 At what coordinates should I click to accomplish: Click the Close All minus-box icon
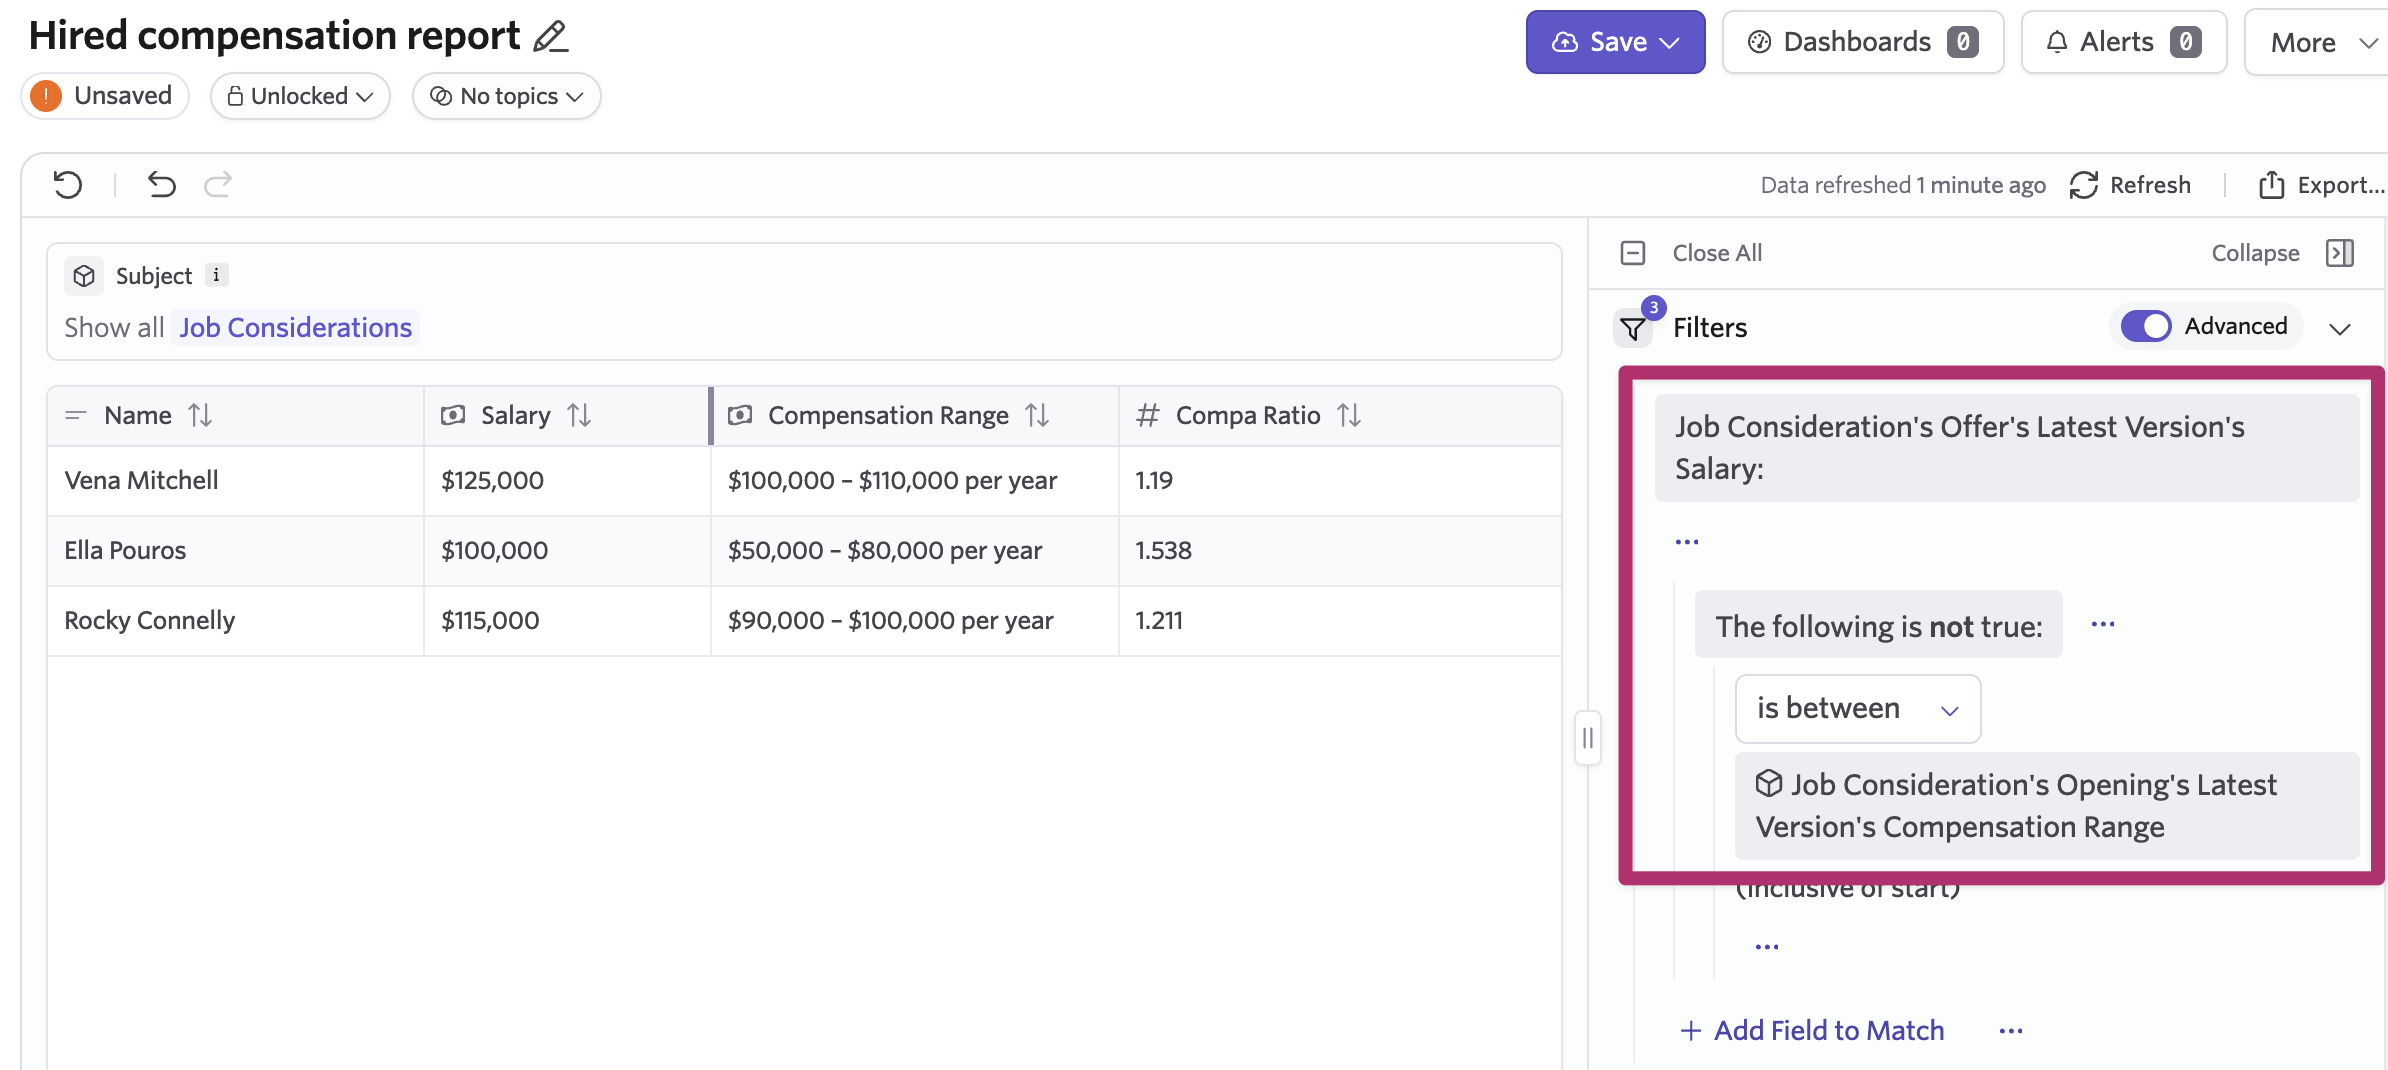pyautogui.click(x=1633, y=253)
